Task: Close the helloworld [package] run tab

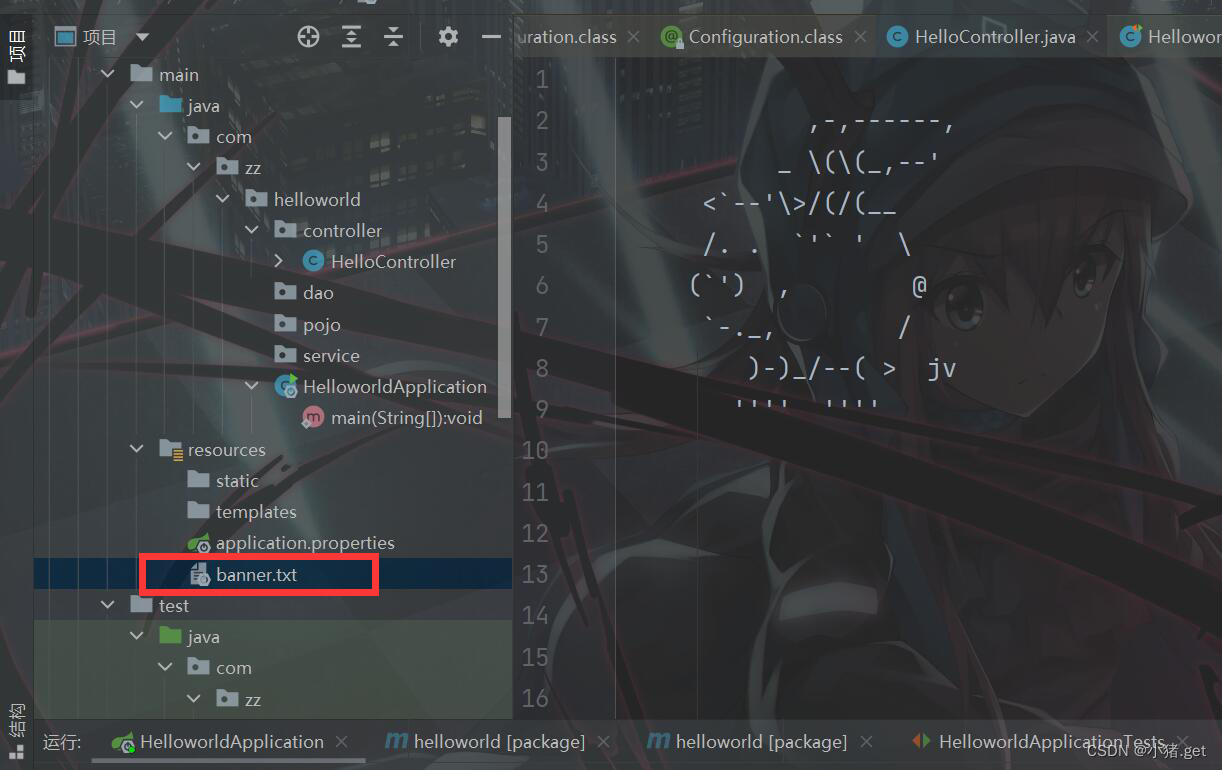Action: point(603,741)
